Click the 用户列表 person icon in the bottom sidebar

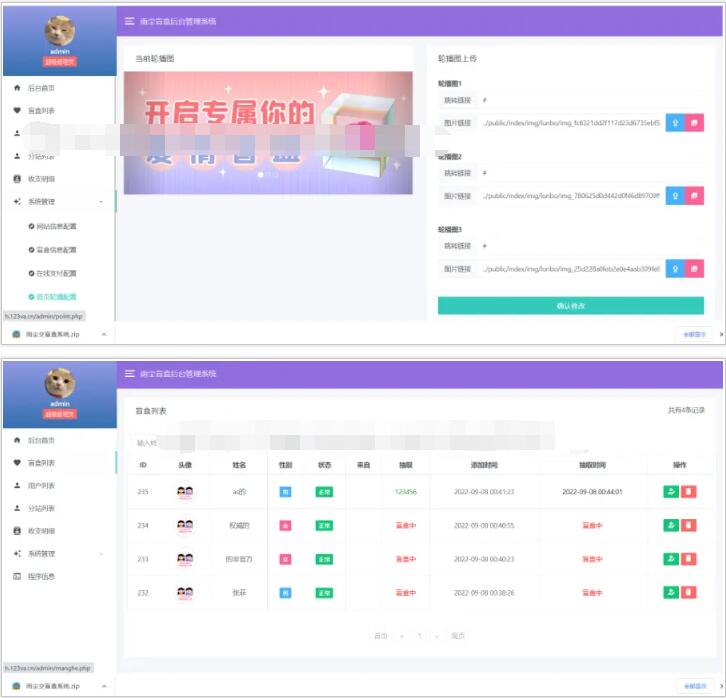(x=17, y=486)
